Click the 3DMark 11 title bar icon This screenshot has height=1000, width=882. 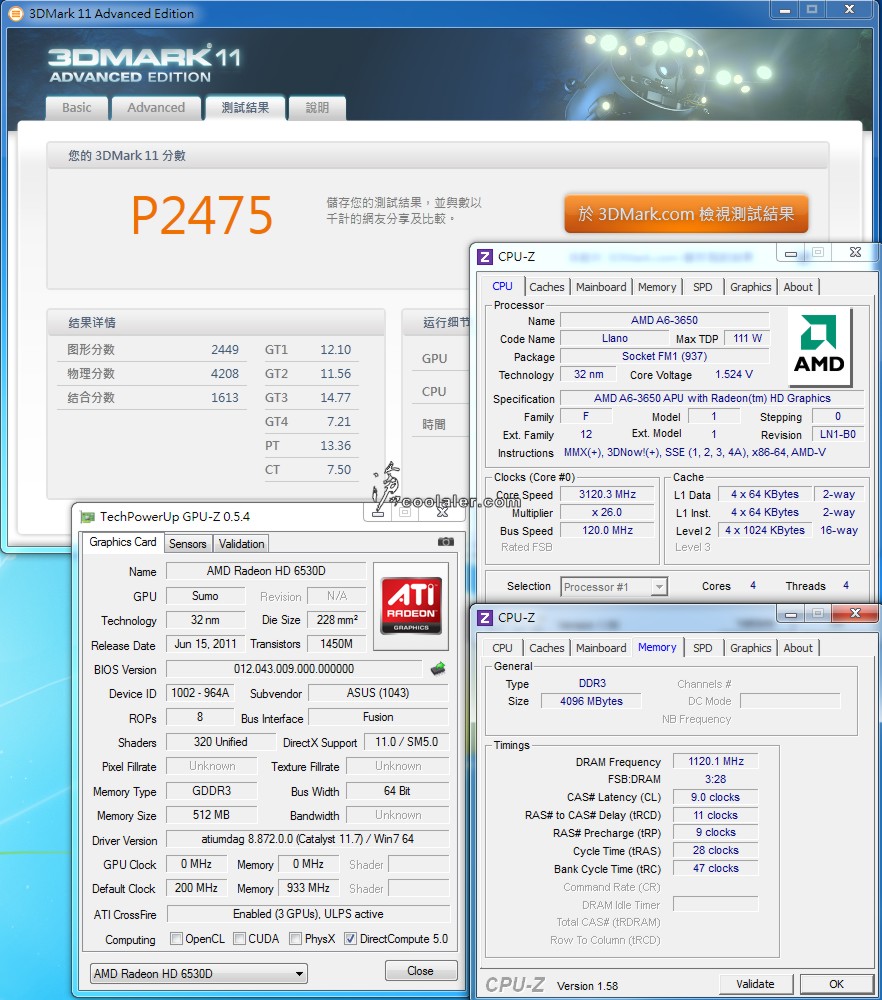tap(16, 13)
